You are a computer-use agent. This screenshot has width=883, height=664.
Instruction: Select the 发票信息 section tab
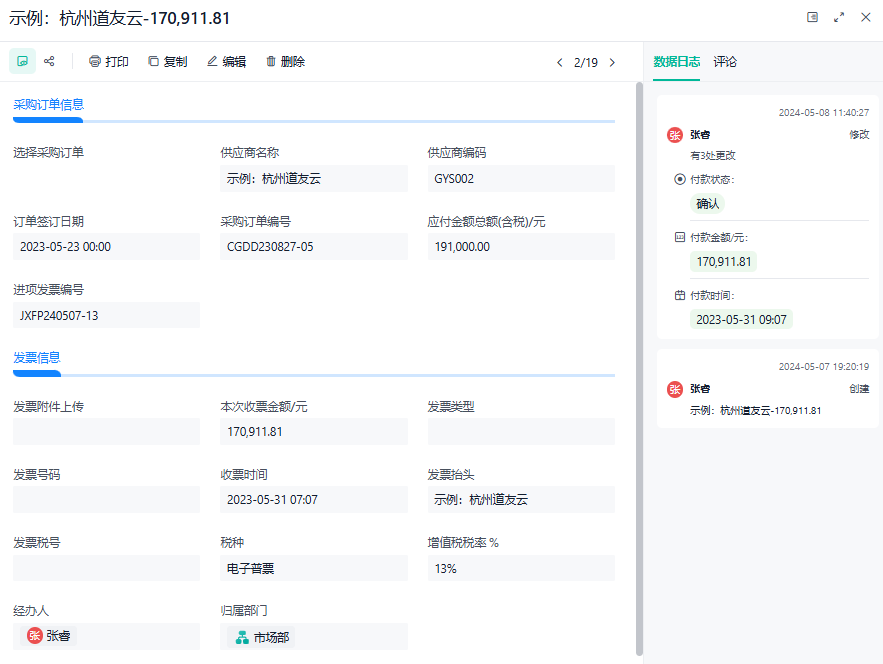point(37,358)
